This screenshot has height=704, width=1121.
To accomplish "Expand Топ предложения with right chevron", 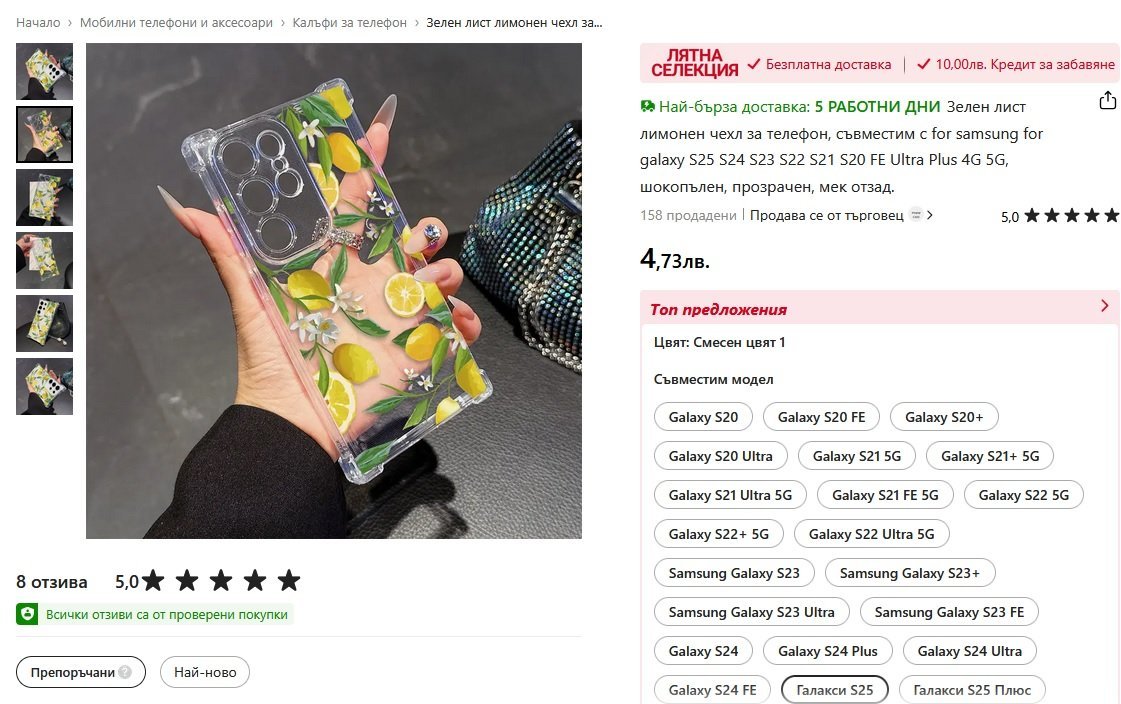I will (1105, 306).
